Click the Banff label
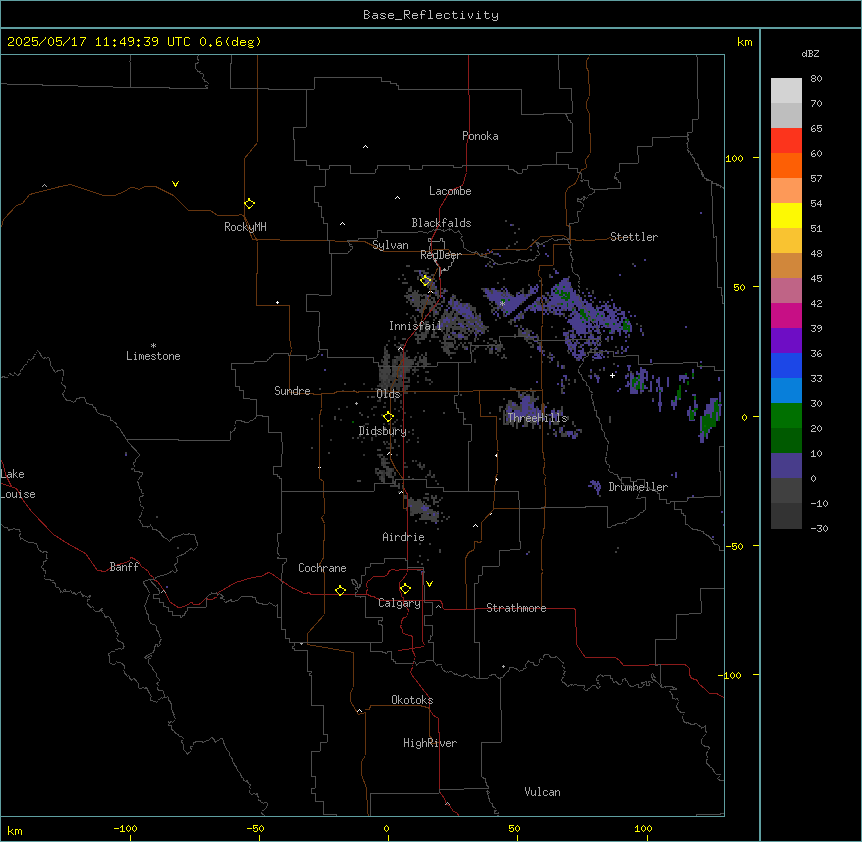Image resolution: width=862 pixels, height=842 pixels. (x=124, y=567)
